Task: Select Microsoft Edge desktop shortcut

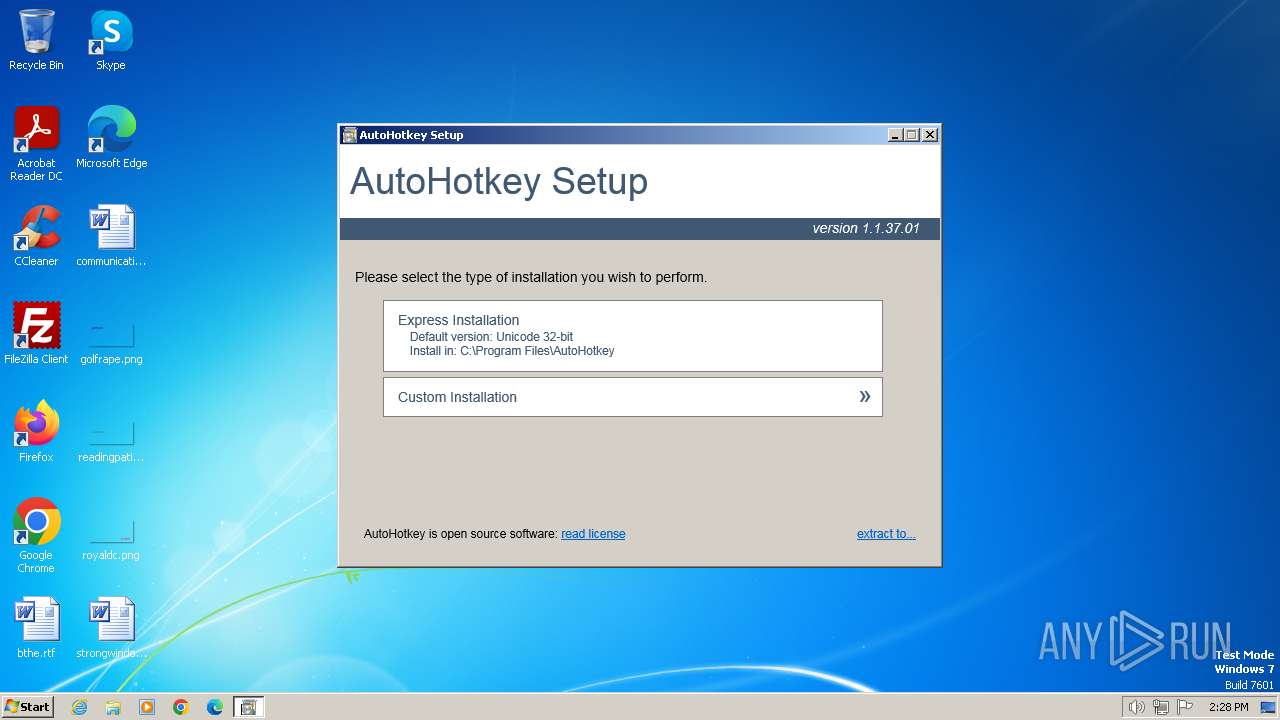Action: click(111, 138)
